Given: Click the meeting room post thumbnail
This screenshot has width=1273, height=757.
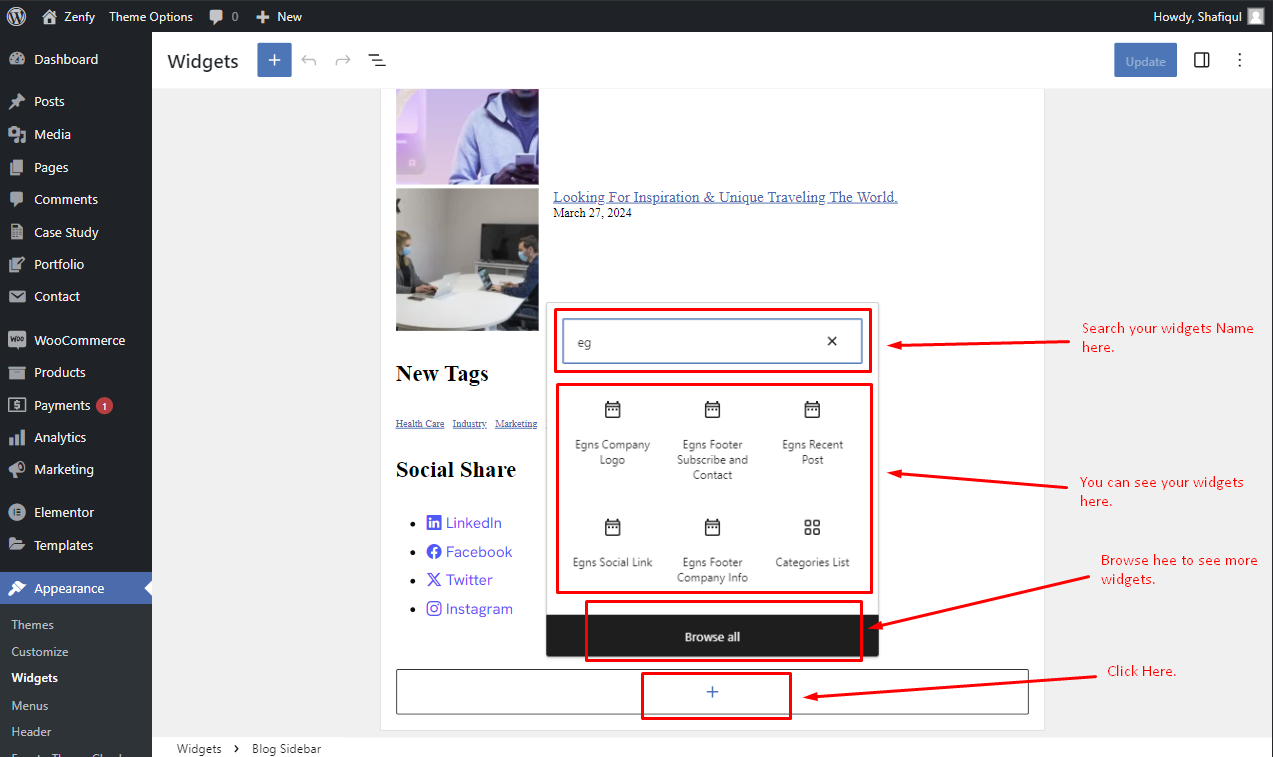Looking at the screenshot, I should pos(467,259).
